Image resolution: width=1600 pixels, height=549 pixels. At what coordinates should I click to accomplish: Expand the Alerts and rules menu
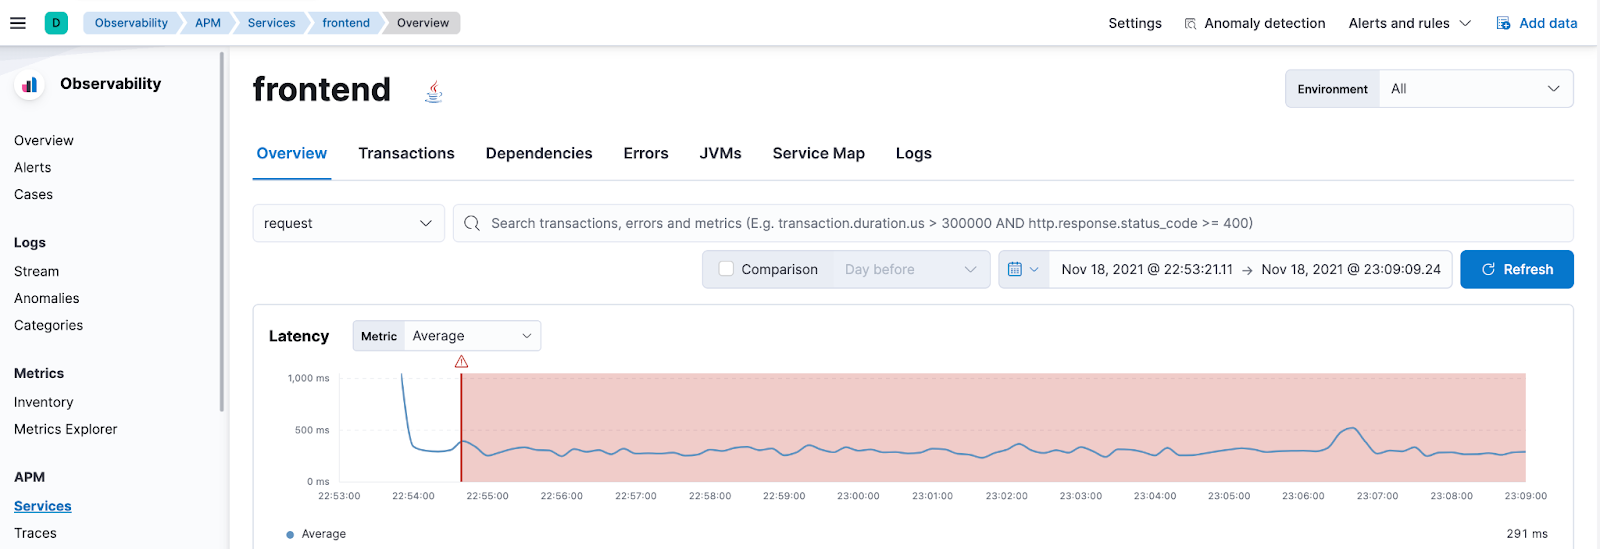(x=1409, y=23)
